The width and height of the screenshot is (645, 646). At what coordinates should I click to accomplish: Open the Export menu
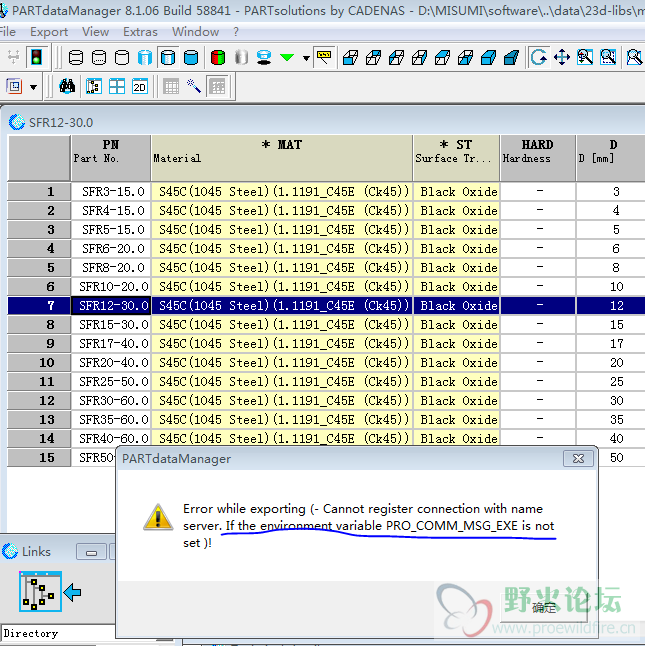click(x=49, y=32)
